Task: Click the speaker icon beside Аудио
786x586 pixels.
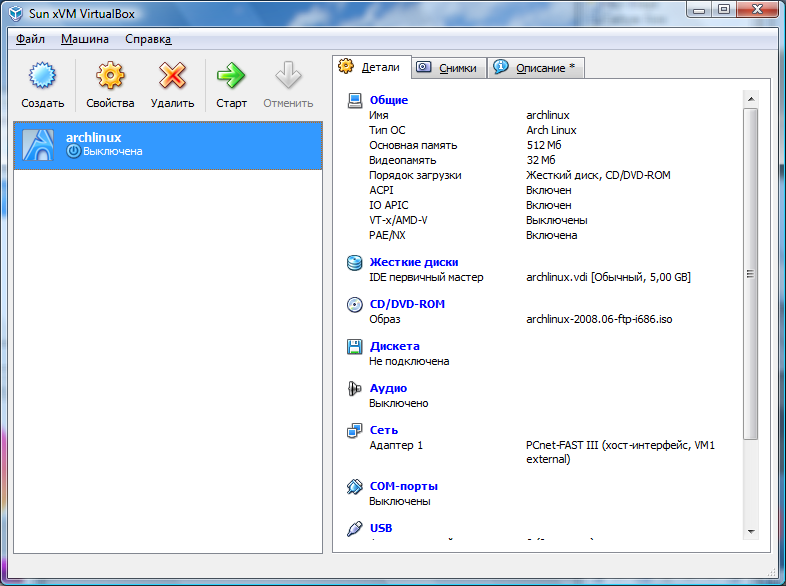Action: point(354,389)
